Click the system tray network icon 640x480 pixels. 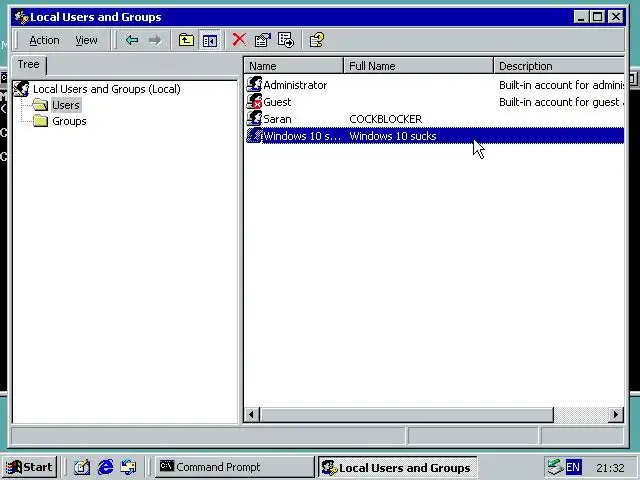pyautogui.click(x=555, y=467)
